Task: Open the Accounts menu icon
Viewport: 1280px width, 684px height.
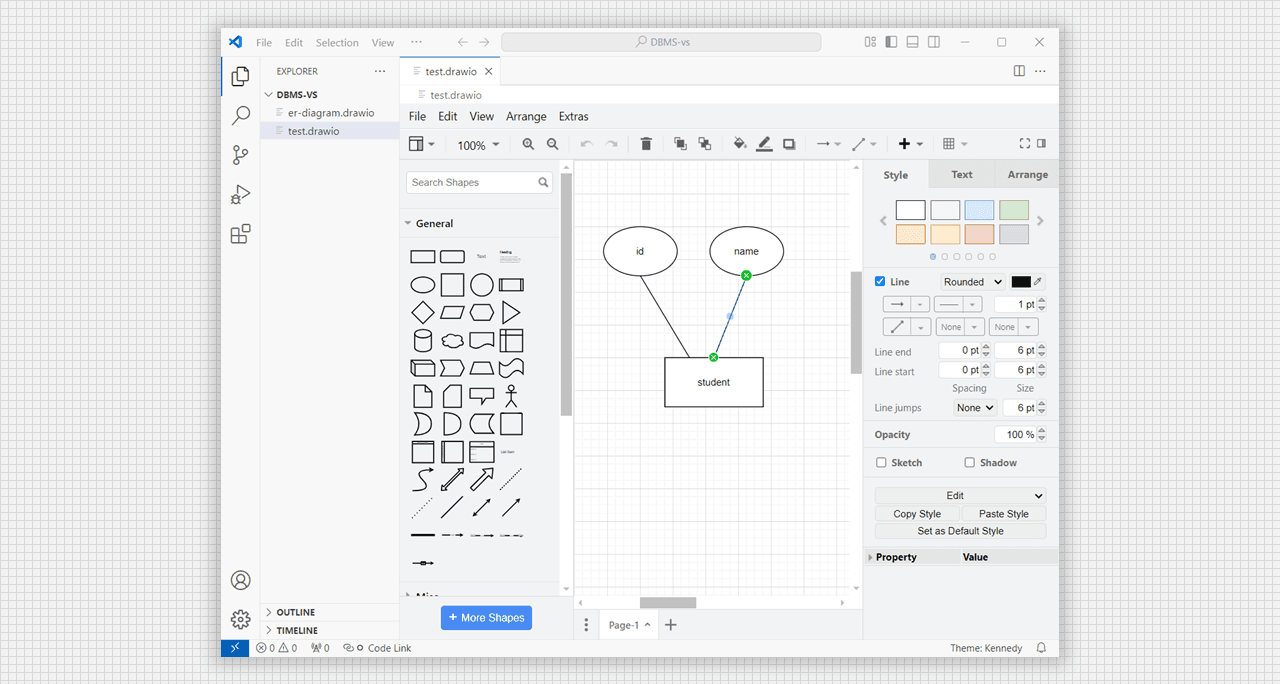Action: point(240,580)
